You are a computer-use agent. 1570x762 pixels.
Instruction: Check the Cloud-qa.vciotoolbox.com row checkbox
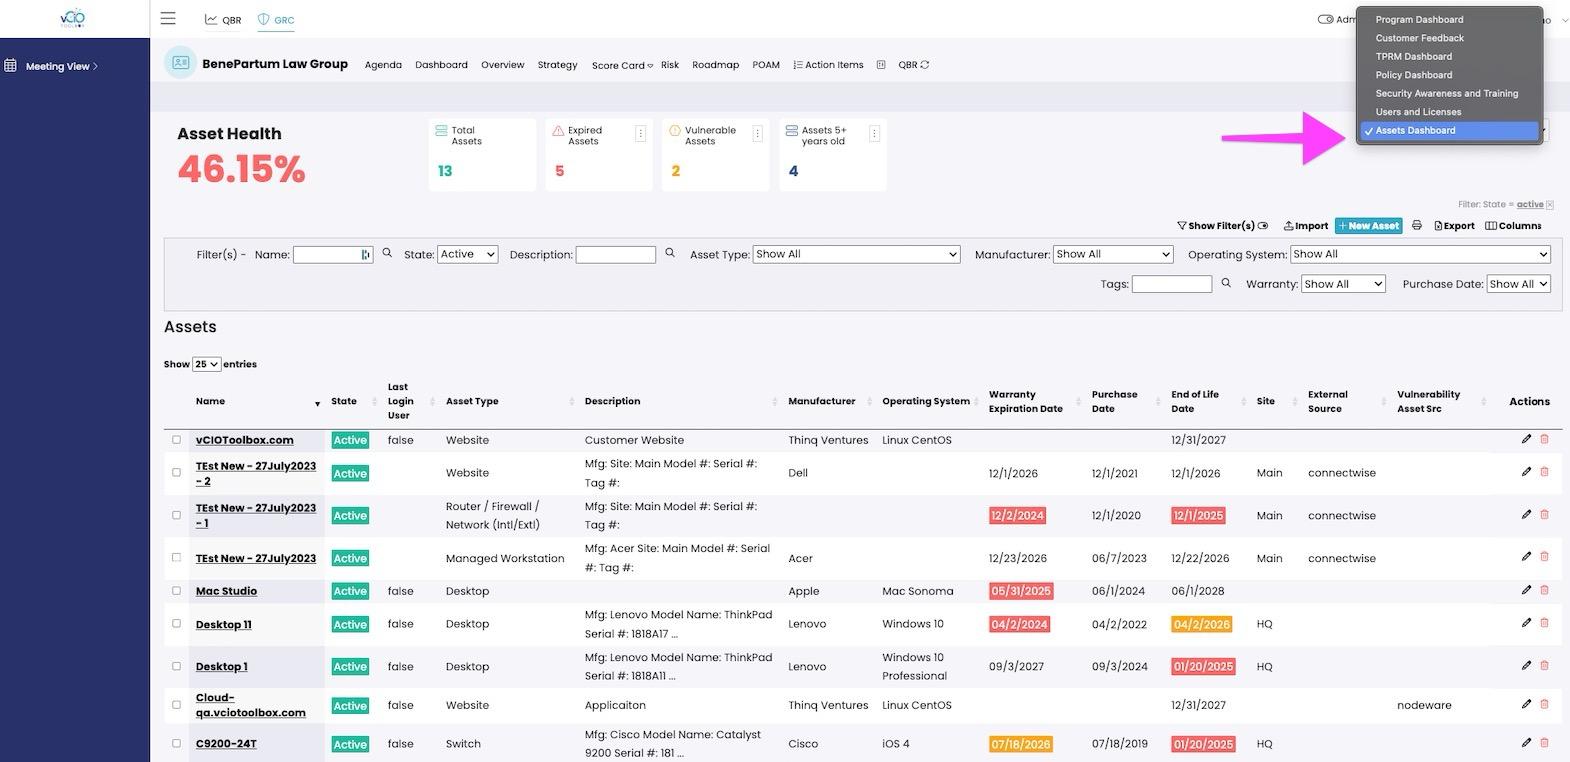point(177,704)
